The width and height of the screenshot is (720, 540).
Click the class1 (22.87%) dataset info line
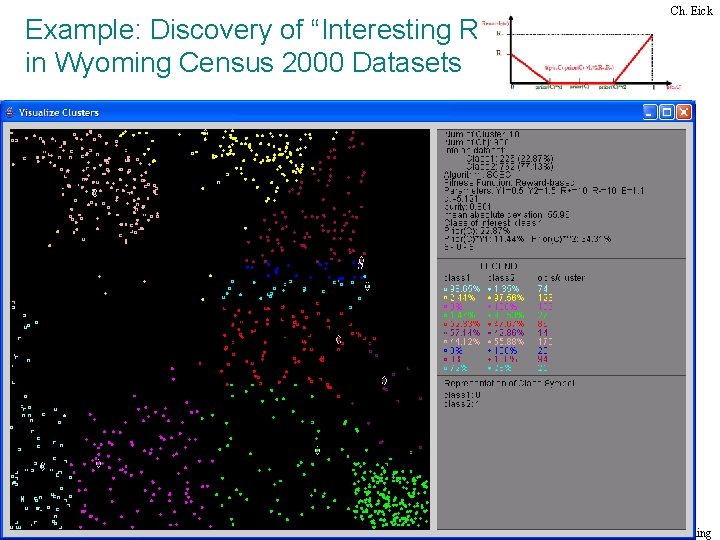(x=510, y=158)
